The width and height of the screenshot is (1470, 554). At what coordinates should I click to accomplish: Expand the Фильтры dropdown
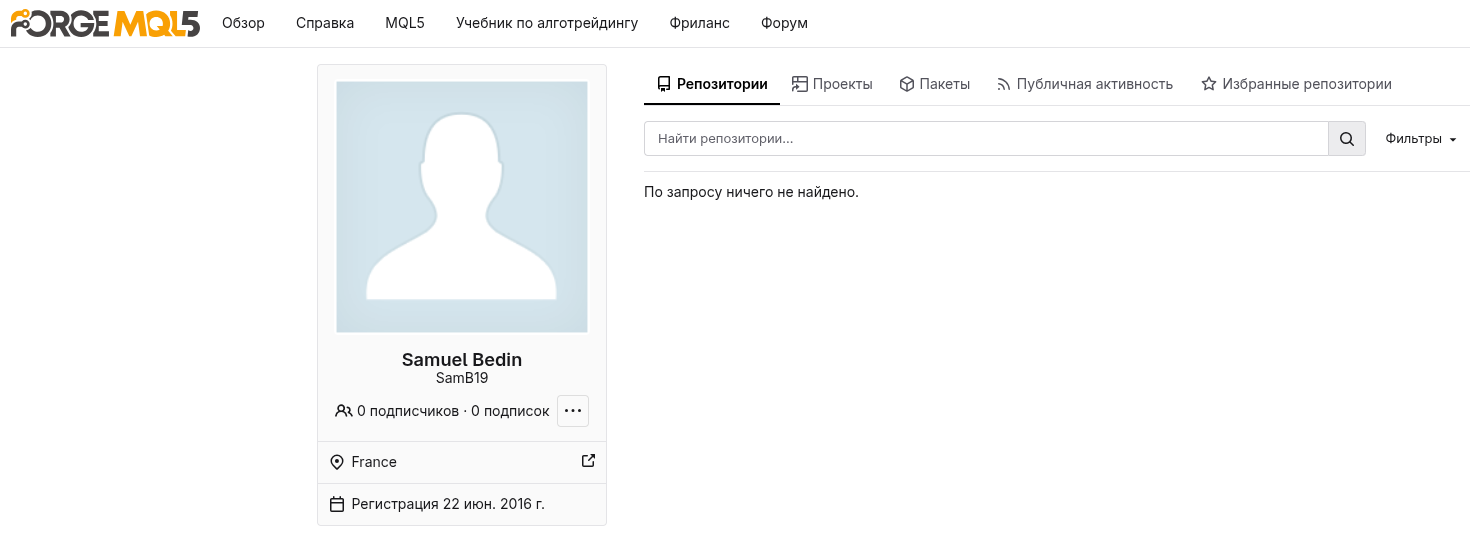(x=1420, y=139)
